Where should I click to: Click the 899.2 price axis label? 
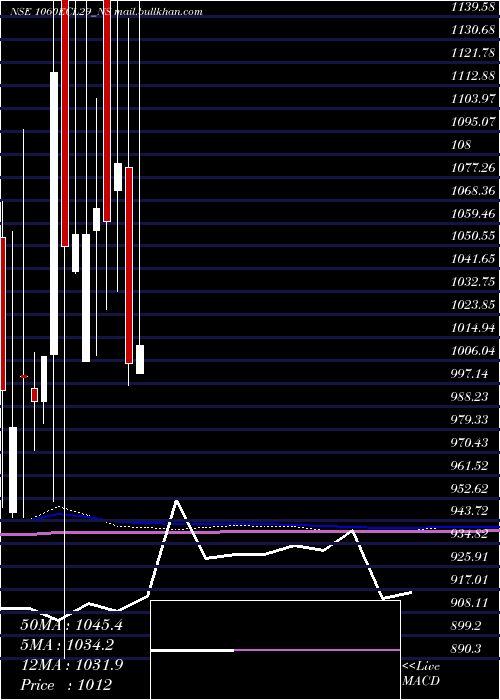click(467, 625)
